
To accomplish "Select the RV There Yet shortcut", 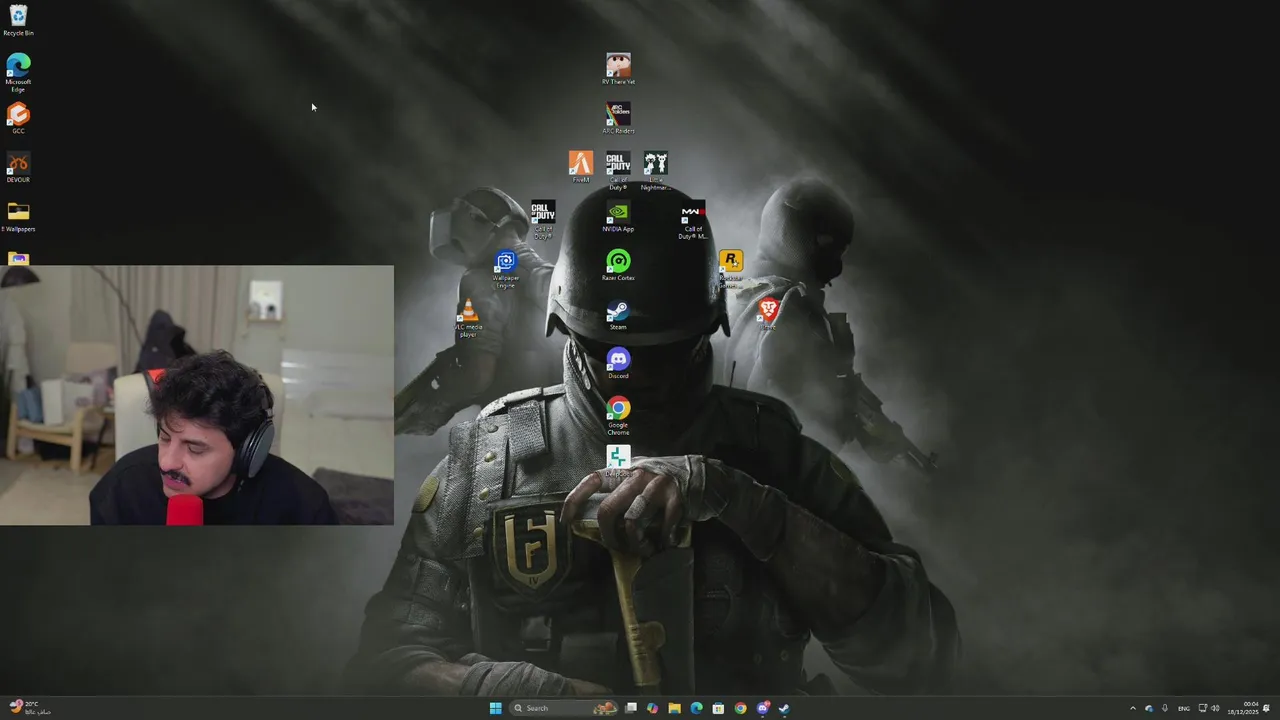I will (618, 69).
